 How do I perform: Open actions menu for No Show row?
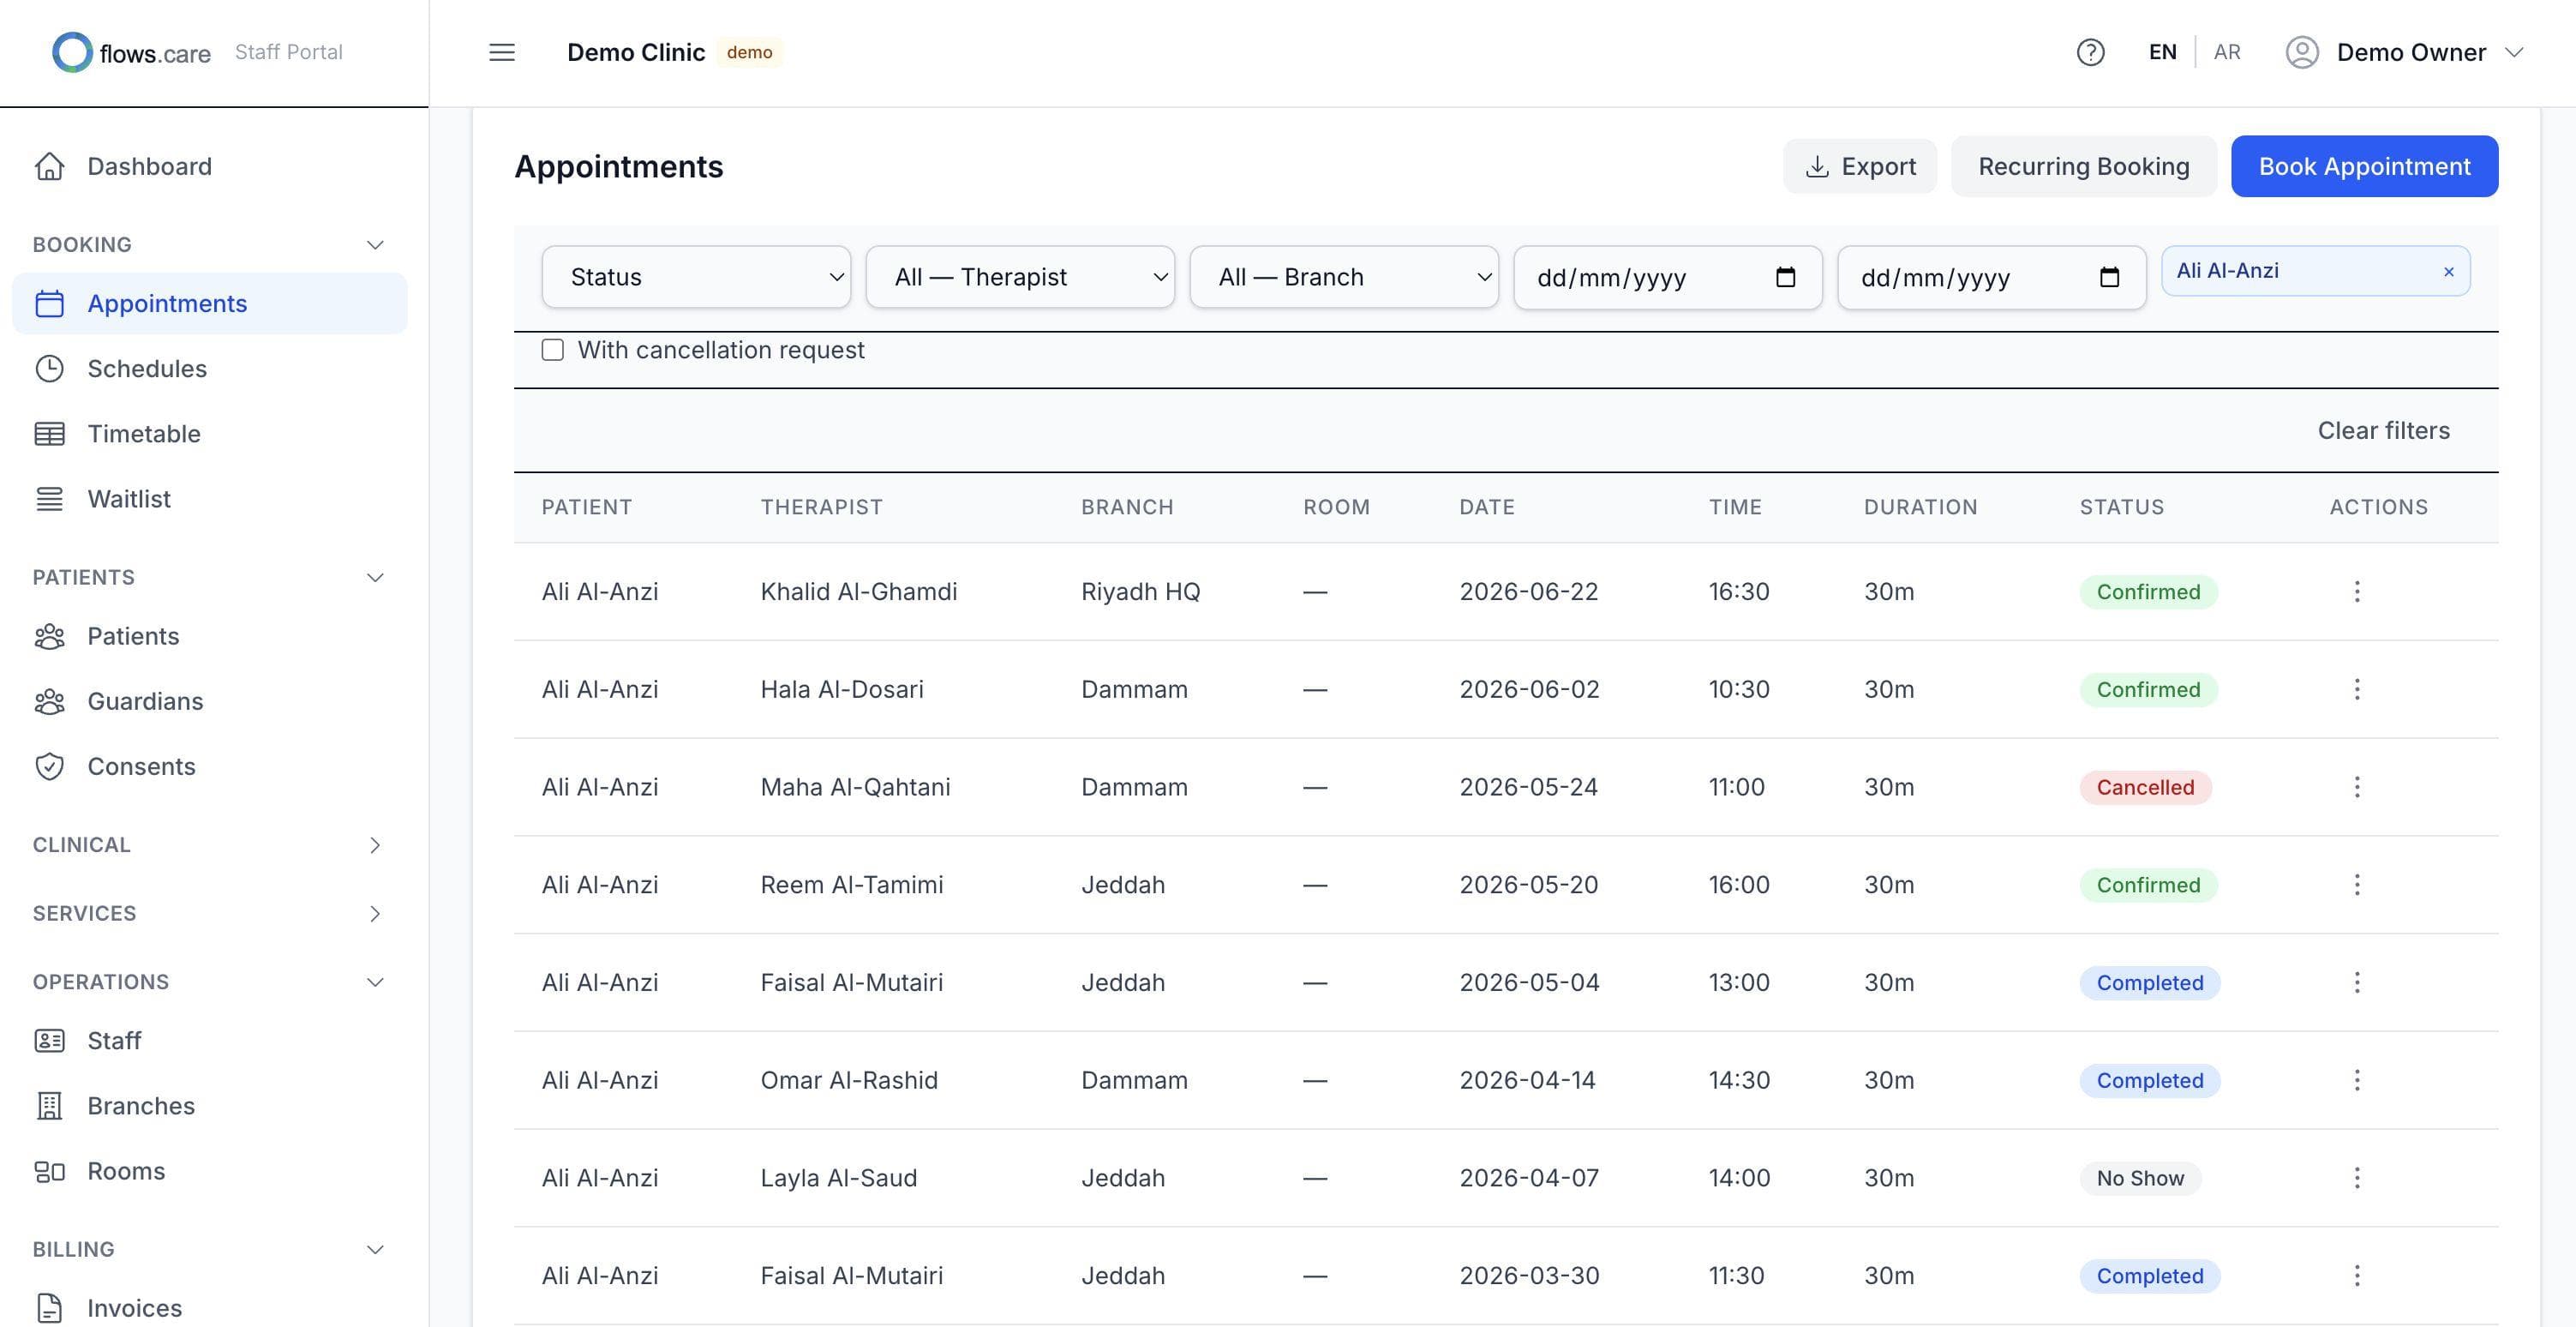pos(2357,1178)
